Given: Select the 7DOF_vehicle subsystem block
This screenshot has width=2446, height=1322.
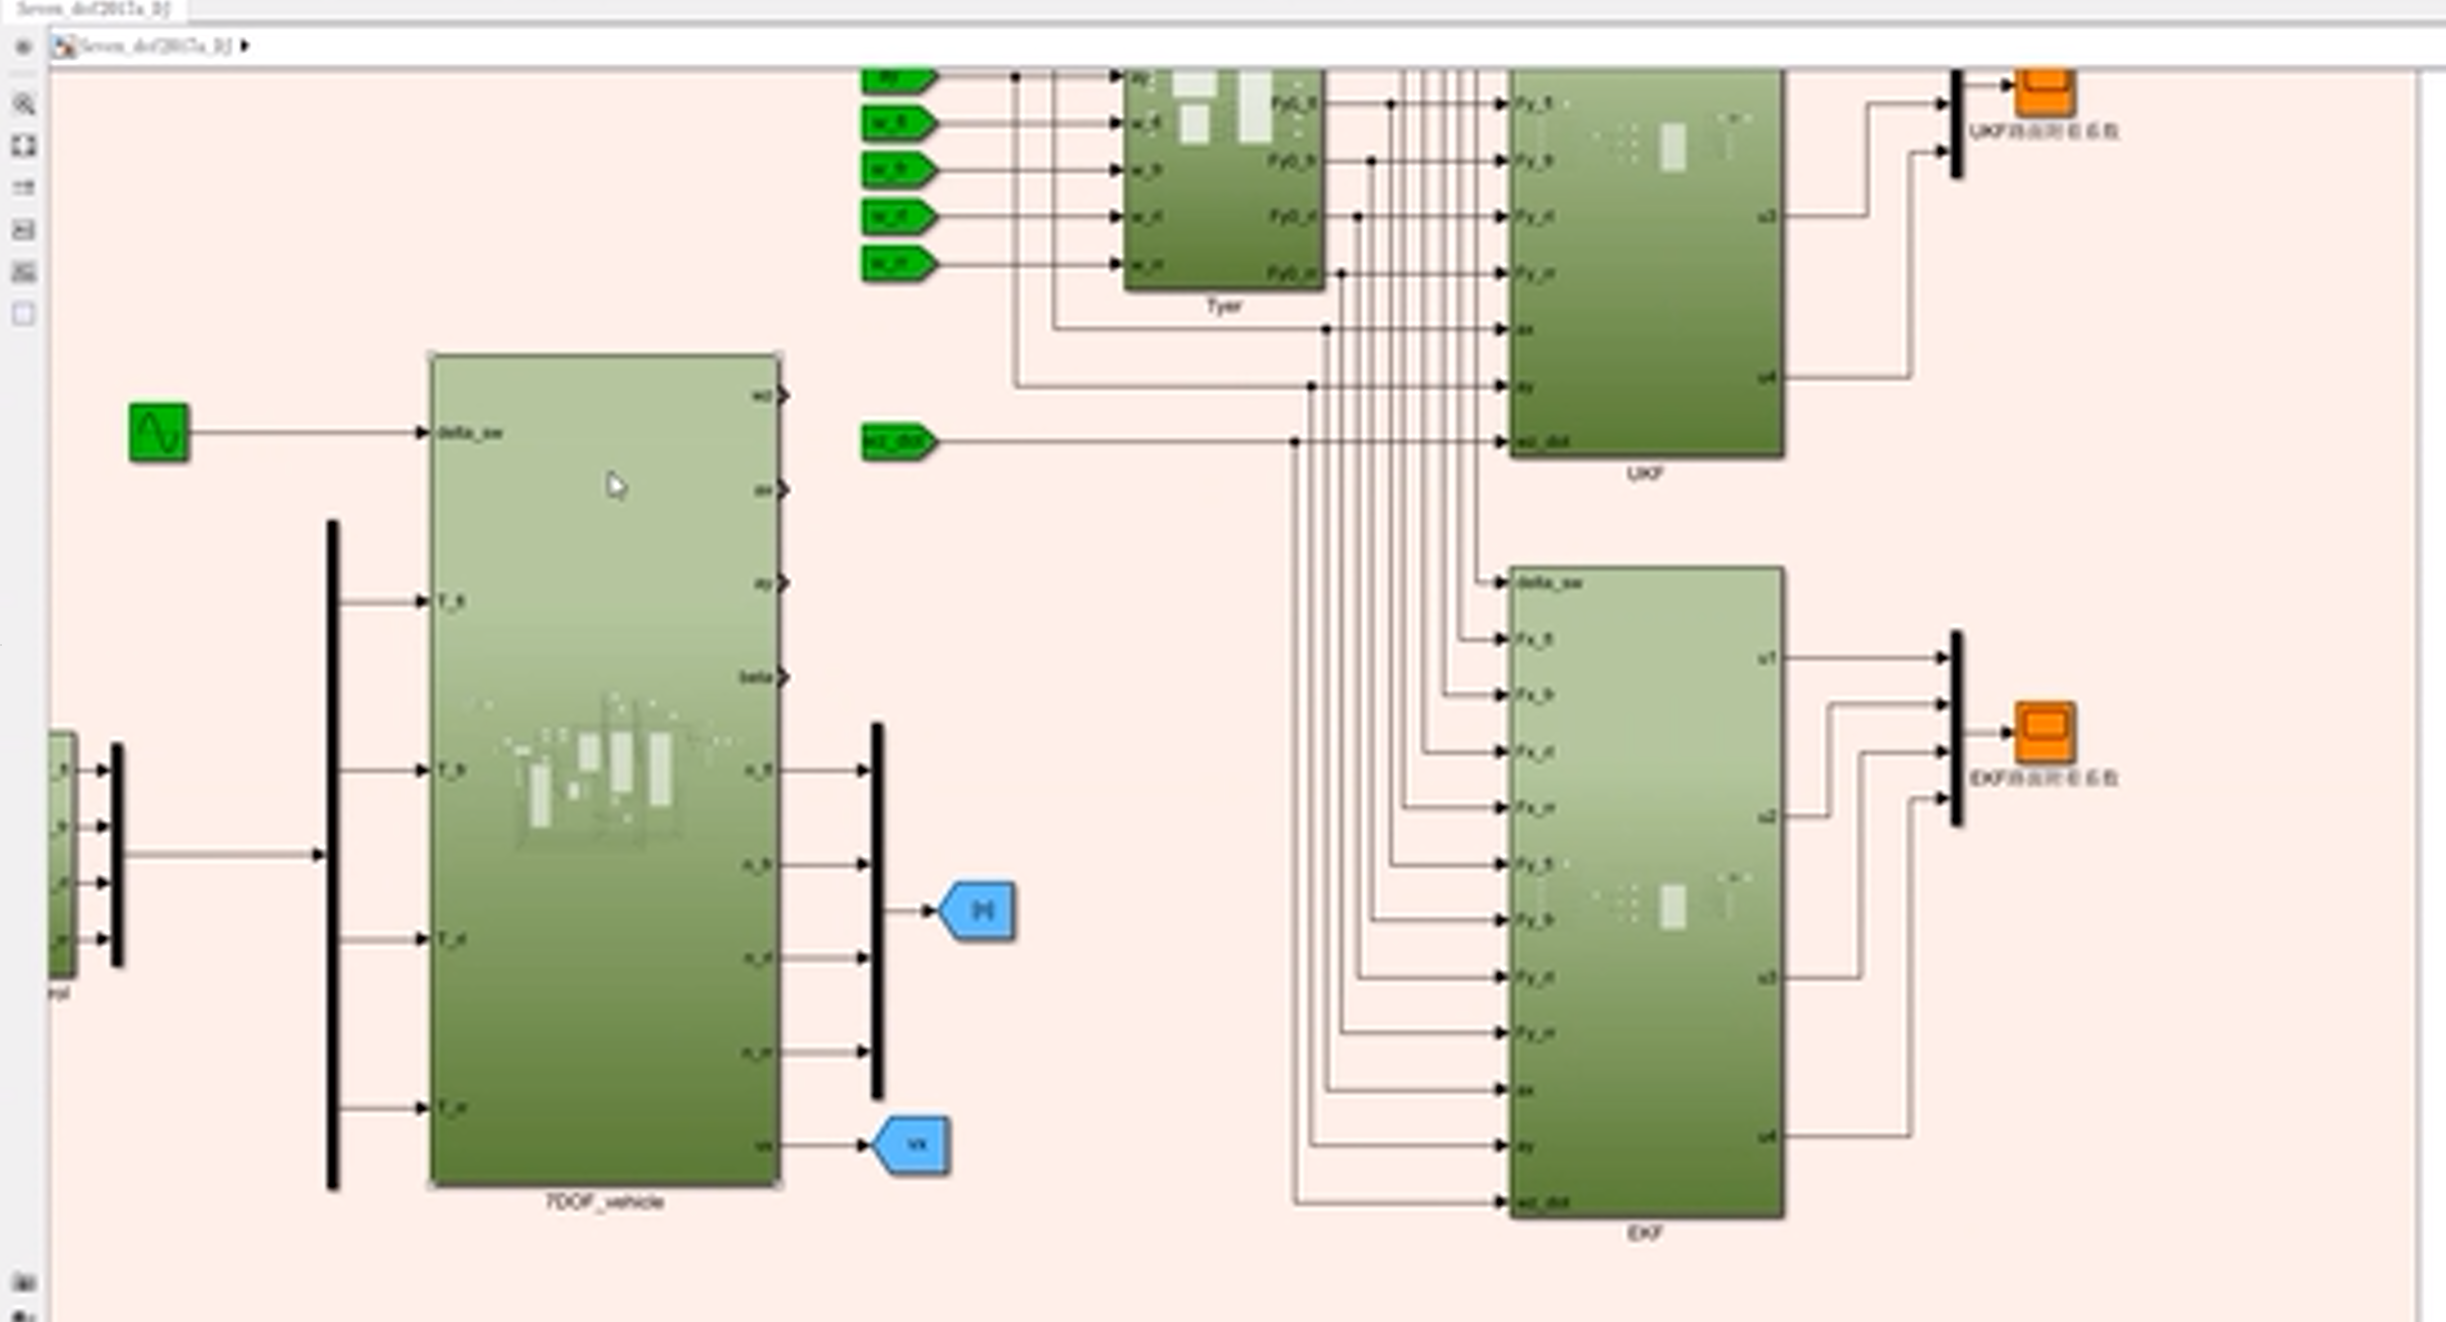Looking at the screenshot, I should [x=605, y=770].
